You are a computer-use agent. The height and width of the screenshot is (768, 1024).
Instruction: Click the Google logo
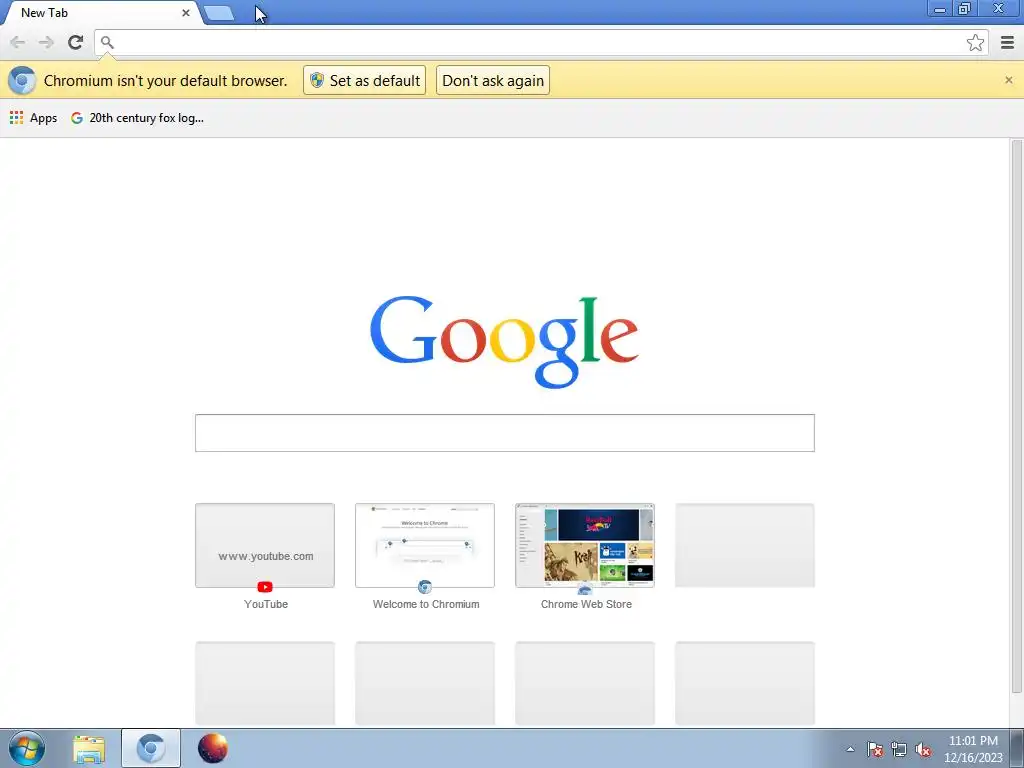(504, 341)
